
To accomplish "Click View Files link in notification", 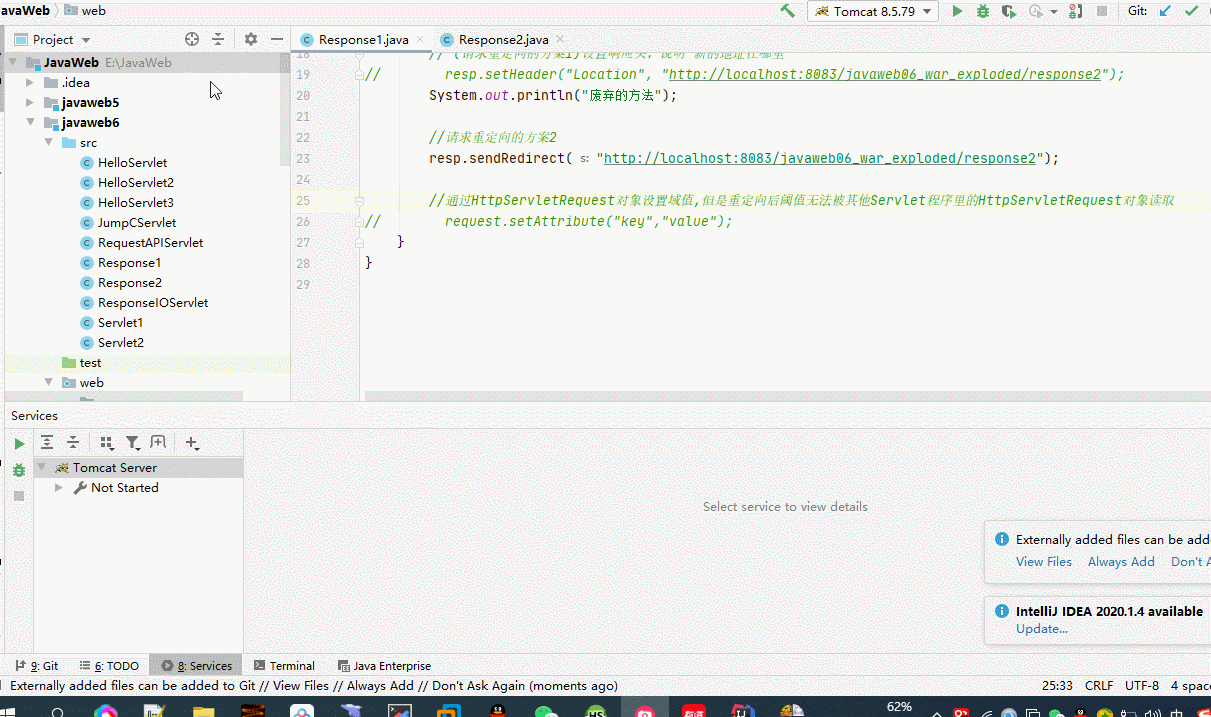I will point(1044,561).
